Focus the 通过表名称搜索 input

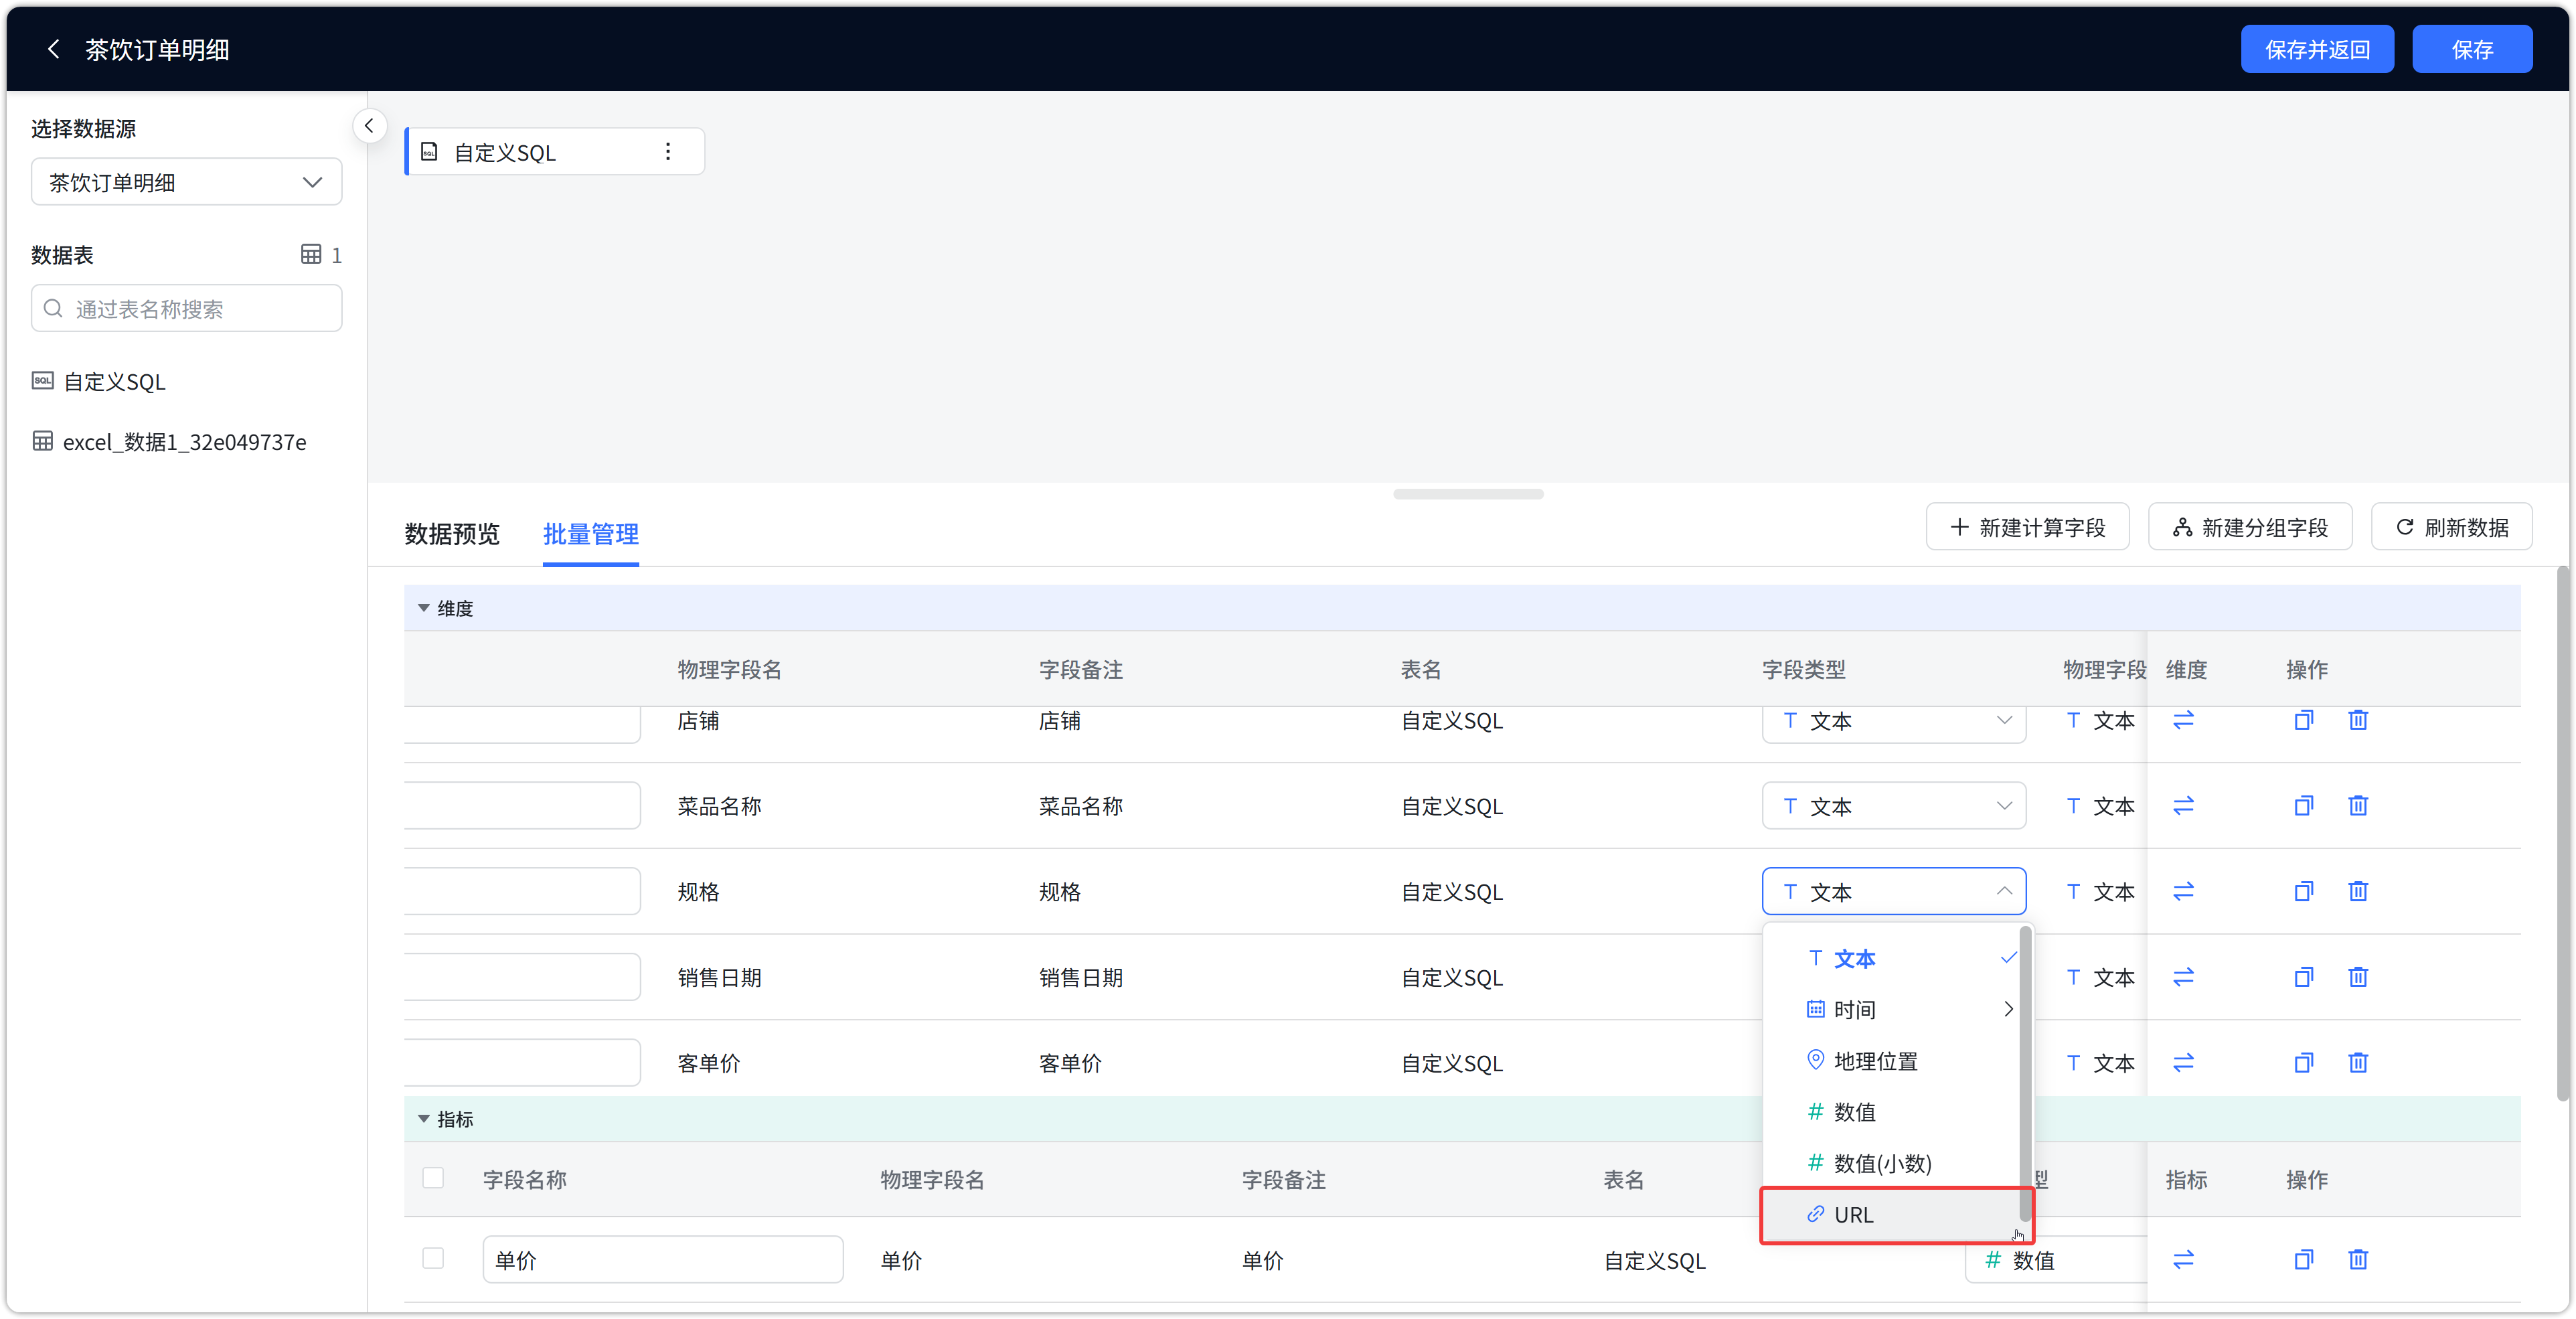tap(187, 308)
